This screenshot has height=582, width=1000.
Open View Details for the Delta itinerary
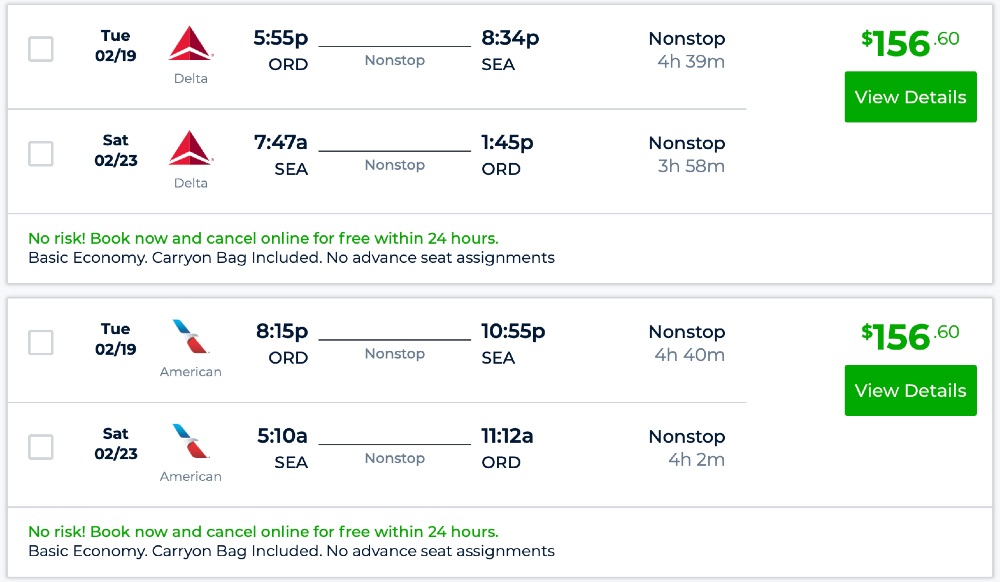910,97
